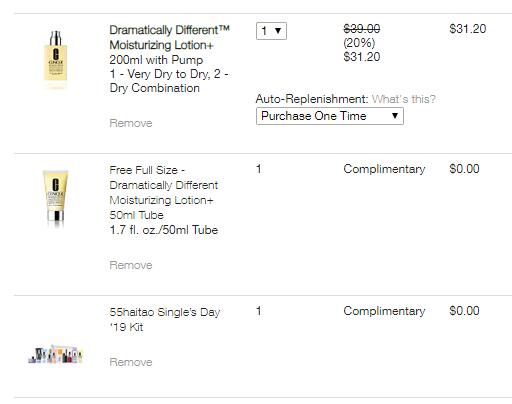Open the Dramatically Different Moisturizing Lotion+ 200ml title
The height and width of the screenshot is (404, 512).
coord(169,45)
